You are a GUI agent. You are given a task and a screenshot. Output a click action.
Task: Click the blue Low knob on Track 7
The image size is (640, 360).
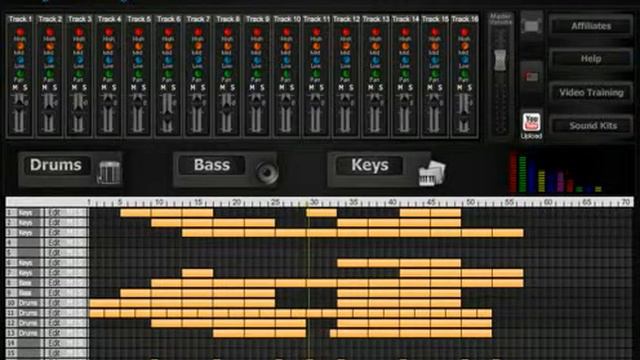coord(198,60)
